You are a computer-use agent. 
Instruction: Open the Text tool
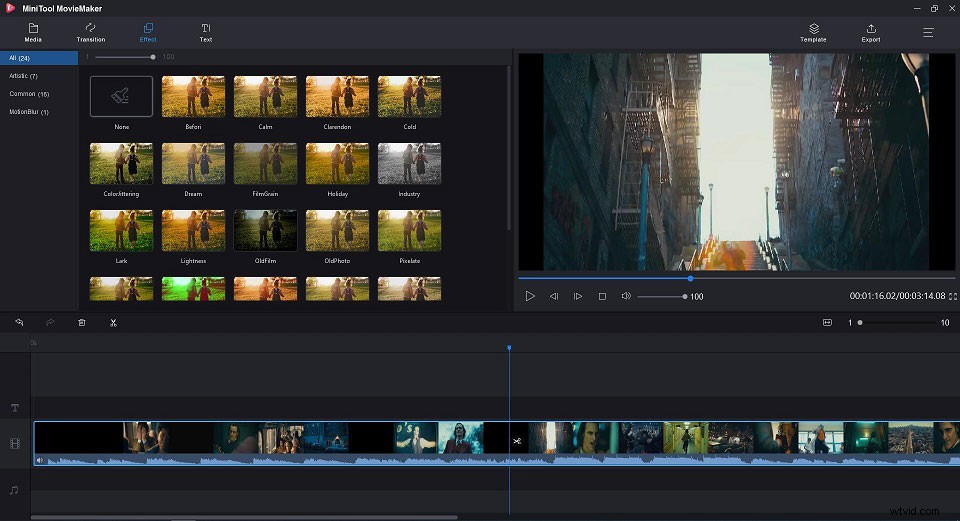coord(206,32)
